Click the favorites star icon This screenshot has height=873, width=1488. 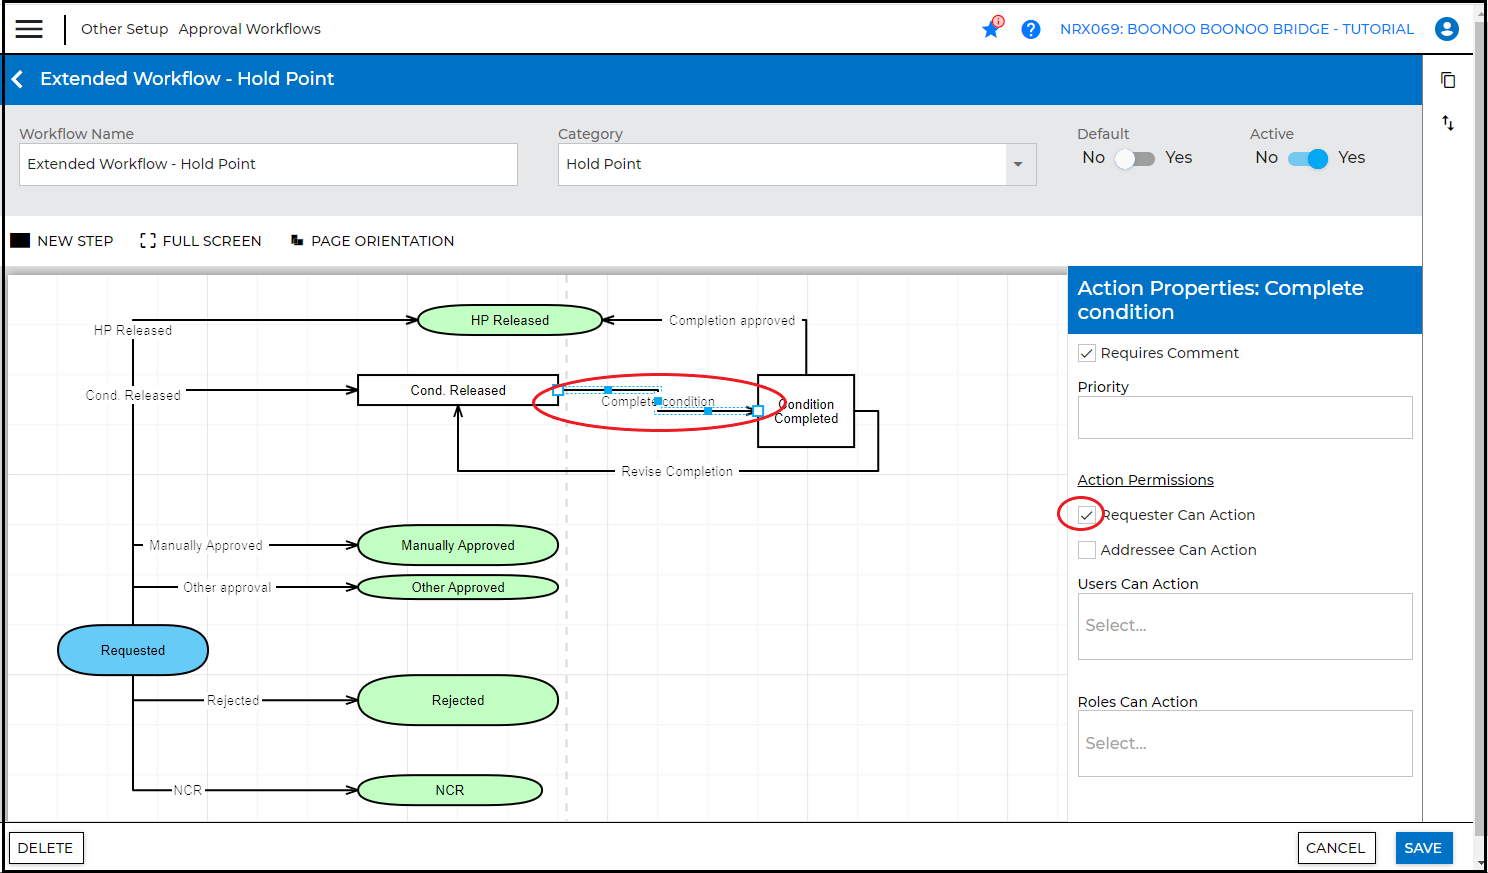(x=991, y=29)
